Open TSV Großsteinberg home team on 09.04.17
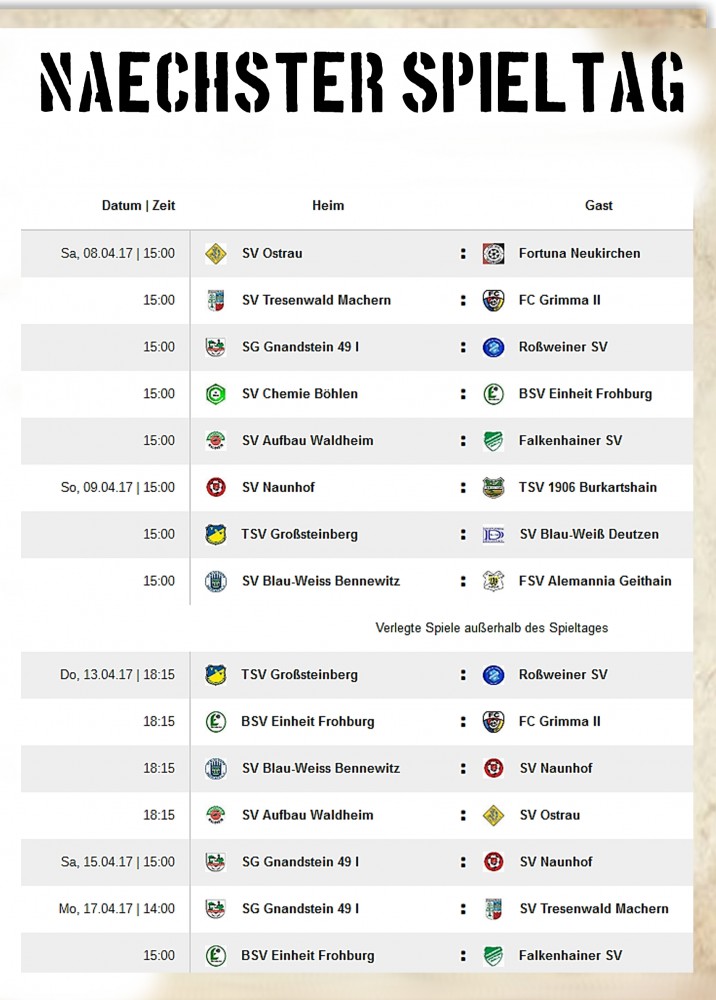The width and height of the screenshot is (716, 1000). point(300,534)
